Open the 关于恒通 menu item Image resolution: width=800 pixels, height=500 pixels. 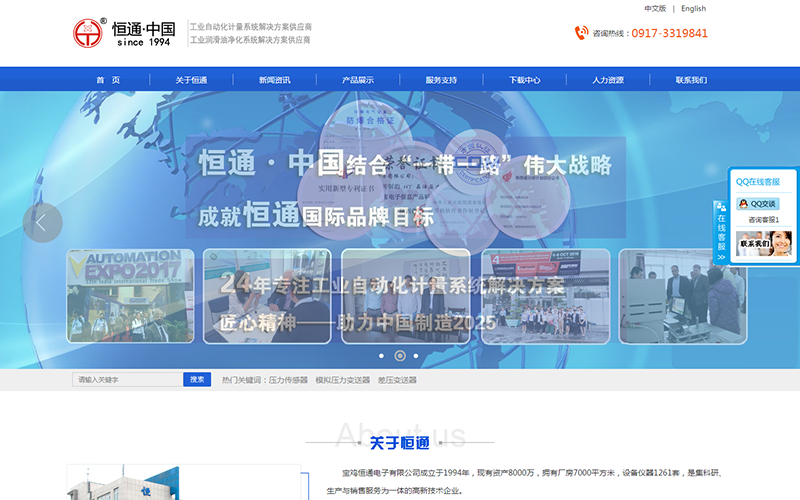(191, 80)
